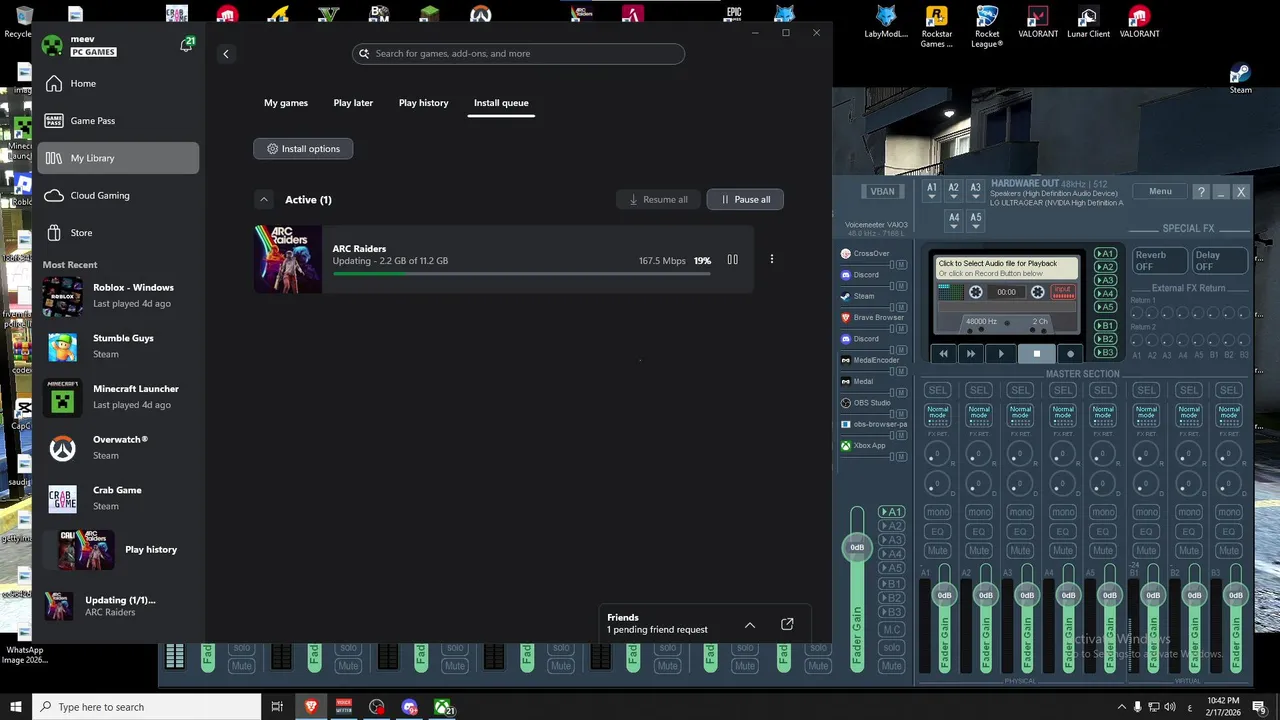Switch to My games tab

[x=286, y=103]
